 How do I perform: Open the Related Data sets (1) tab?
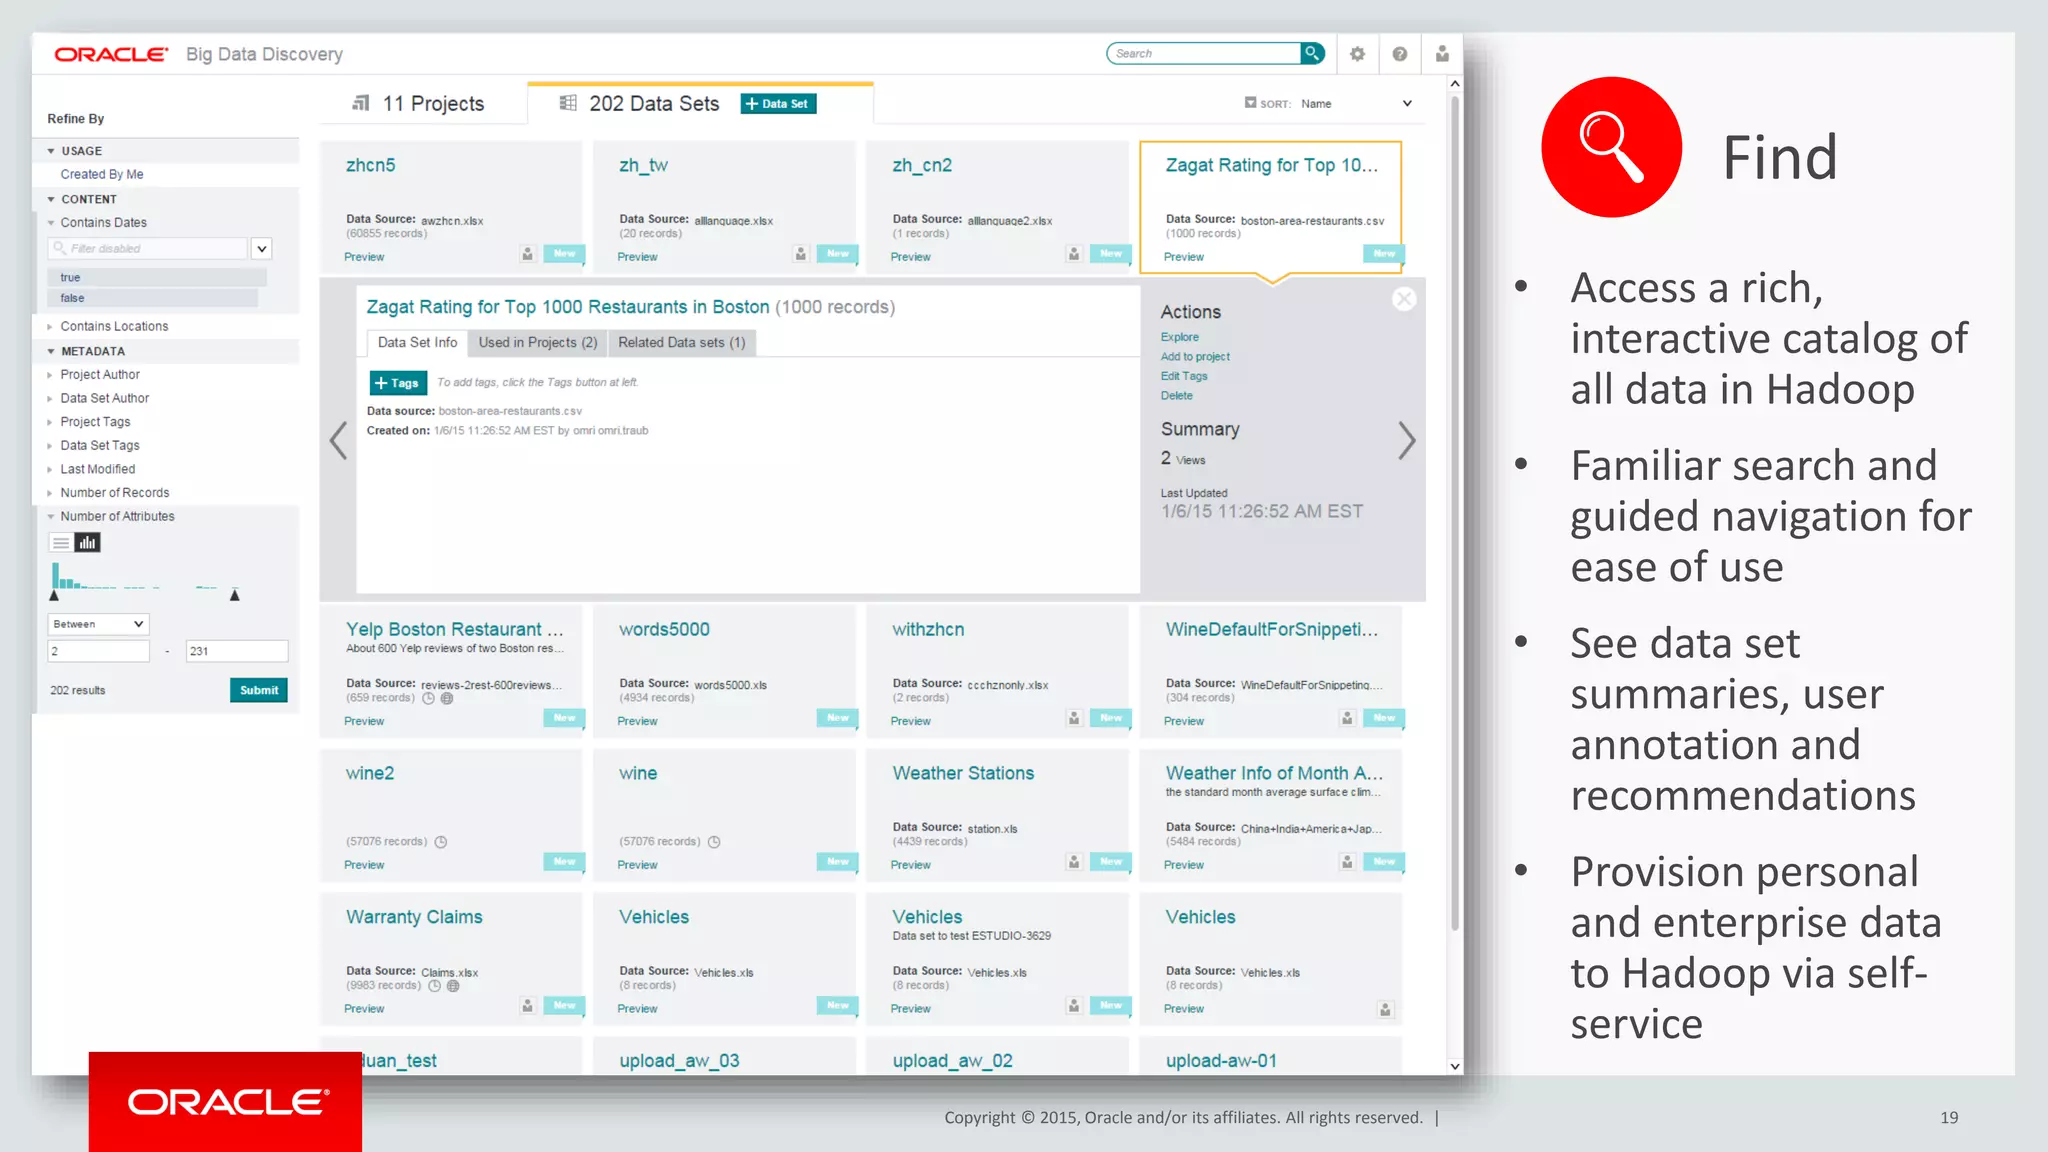click(682, 342)
